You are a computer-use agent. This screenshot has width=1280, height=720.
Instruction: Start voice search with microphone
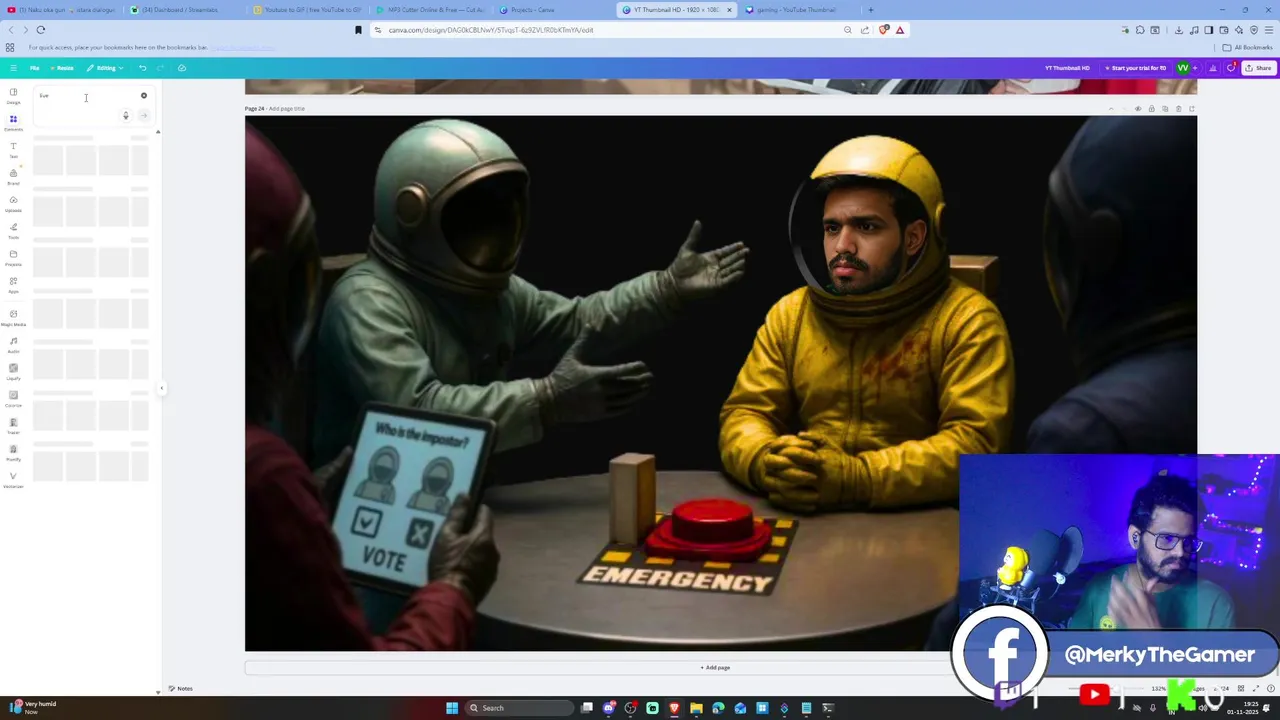(125, 116)
